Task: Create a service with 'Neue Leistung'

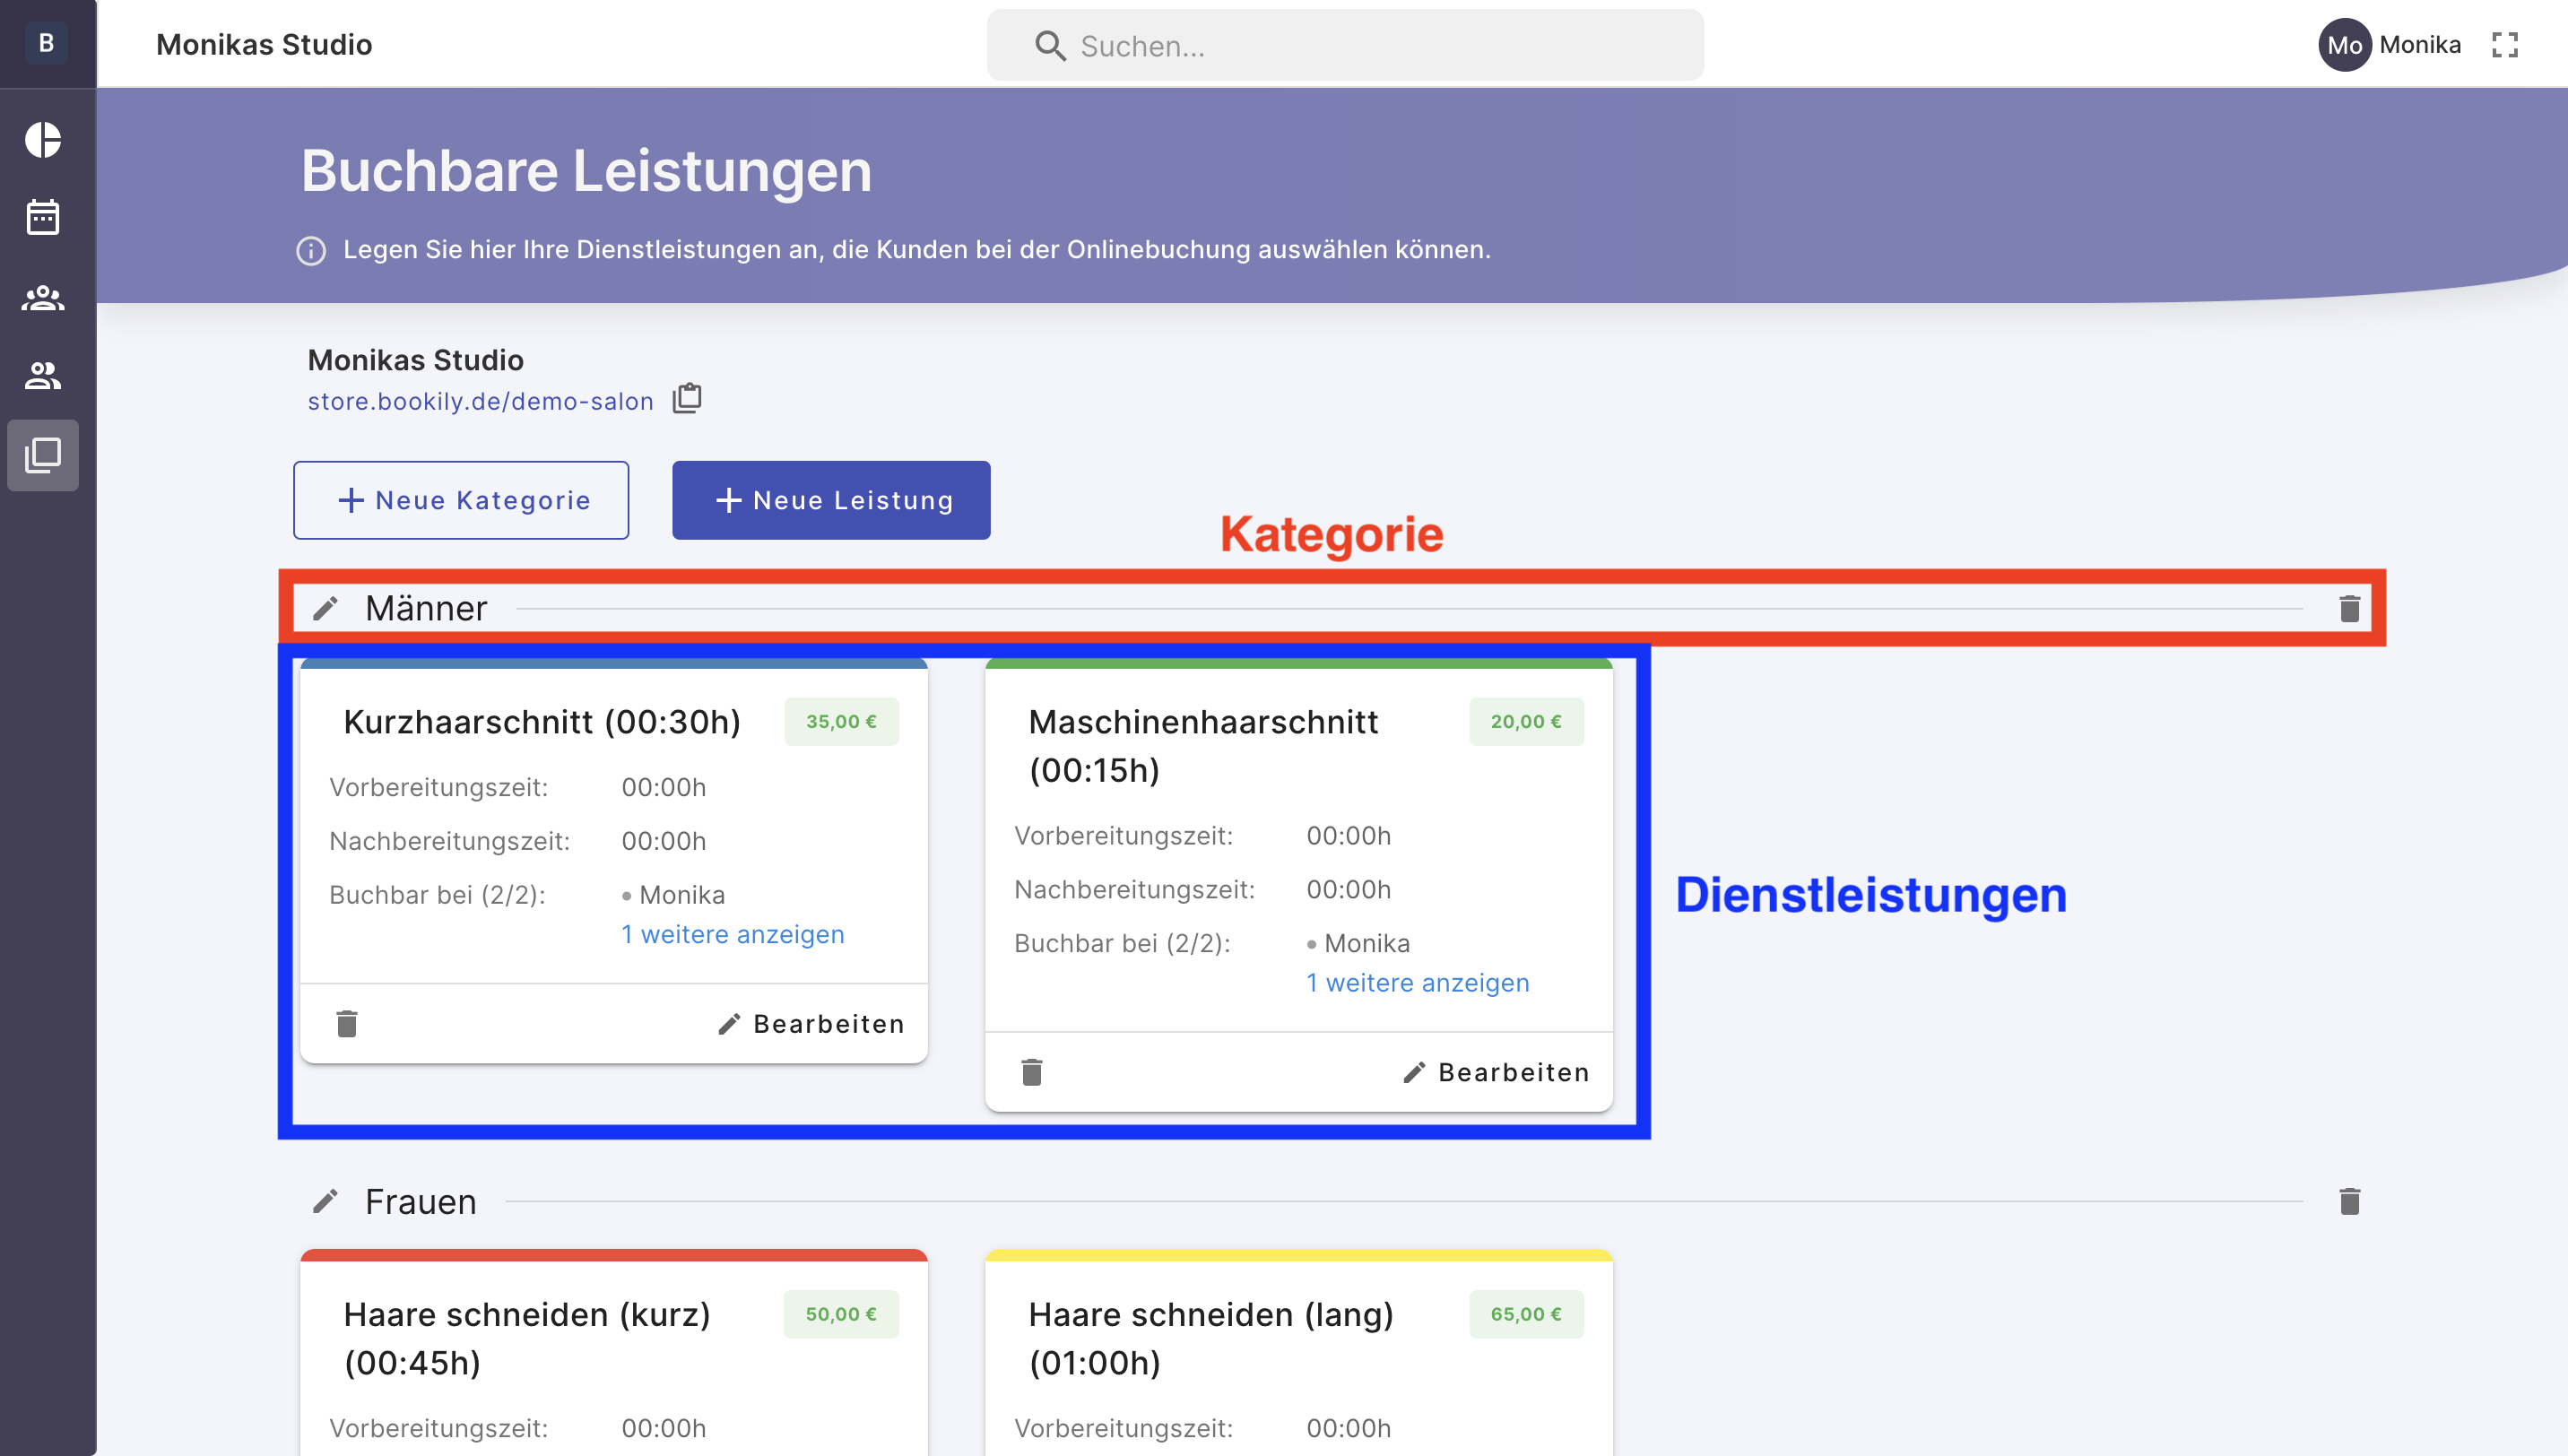Action: tap(831, 500)
